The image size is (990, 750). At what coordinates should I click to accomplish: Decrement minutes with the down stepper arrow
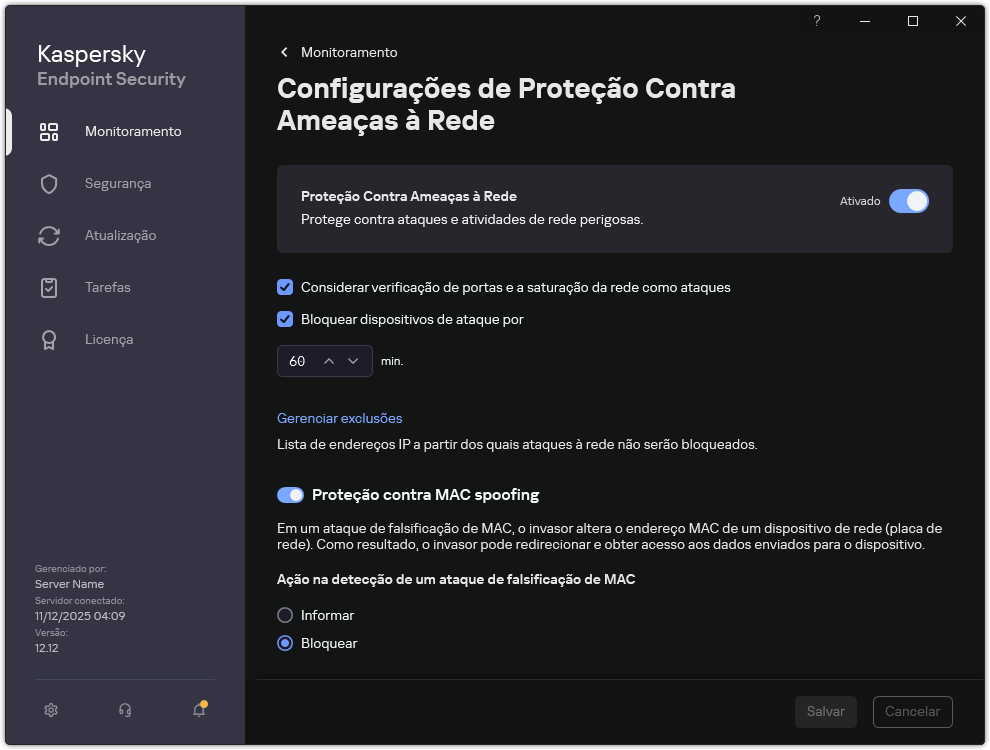[352, 361]
